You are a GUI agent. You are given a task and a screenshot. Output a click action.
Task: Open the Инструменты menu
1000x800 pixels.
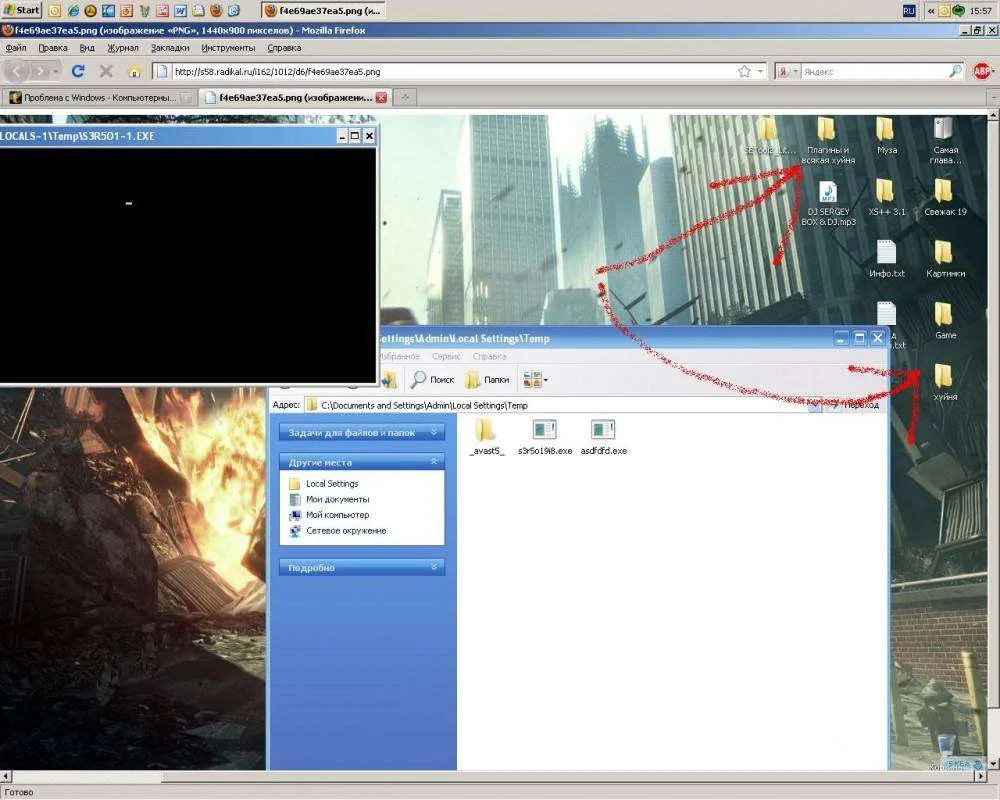(x=228, y=48)
